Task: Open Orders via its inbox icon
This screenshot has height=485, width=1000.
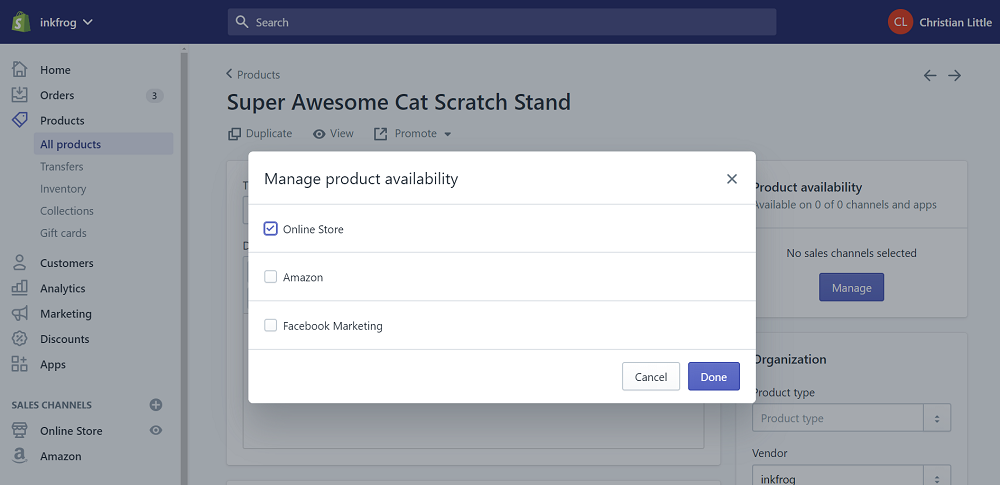Action: tap(19, 95)
